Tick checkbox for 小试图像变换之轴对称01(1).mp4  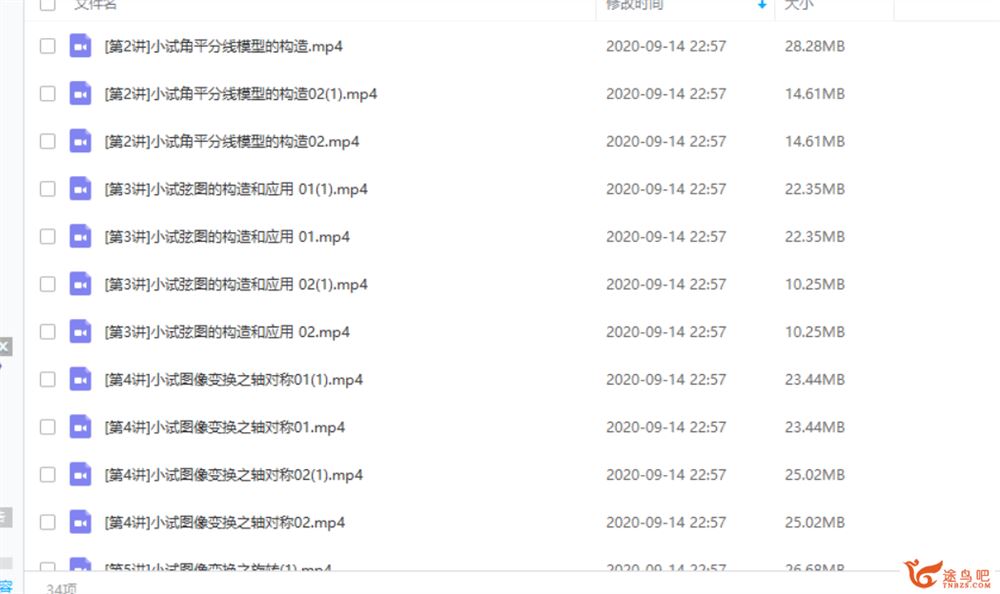click(48, 380)
